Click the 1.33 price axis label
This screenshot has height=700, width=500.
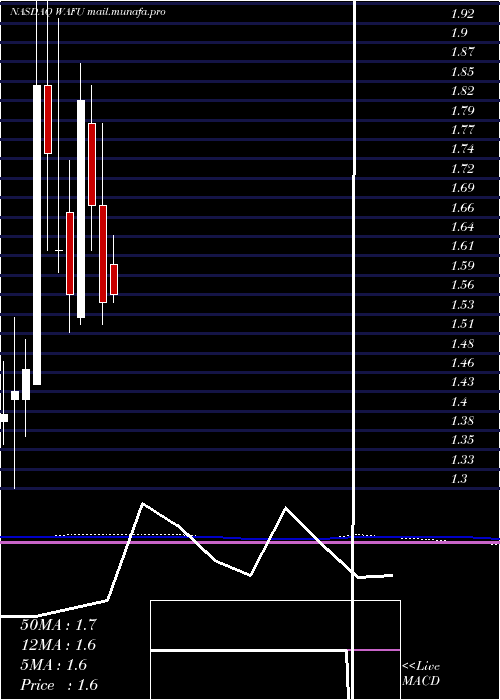point(462,459)
